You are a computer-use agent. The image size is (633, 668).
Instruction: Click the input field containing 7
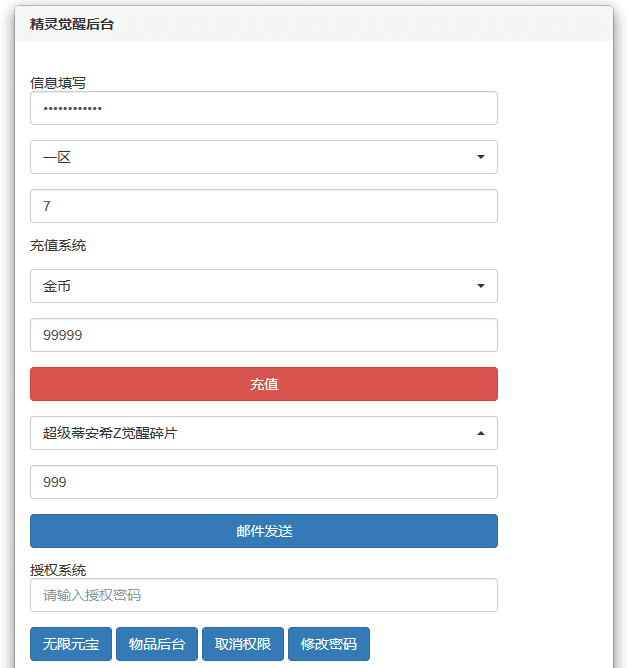(263, 206)
